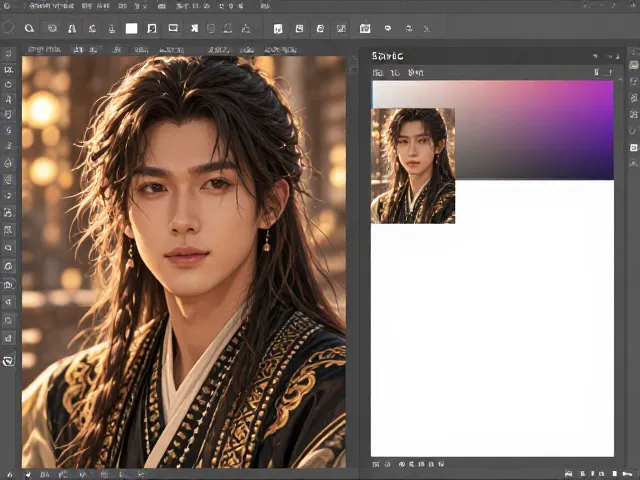Open the calendar-like icon in top toolbar

coord(365,28)
